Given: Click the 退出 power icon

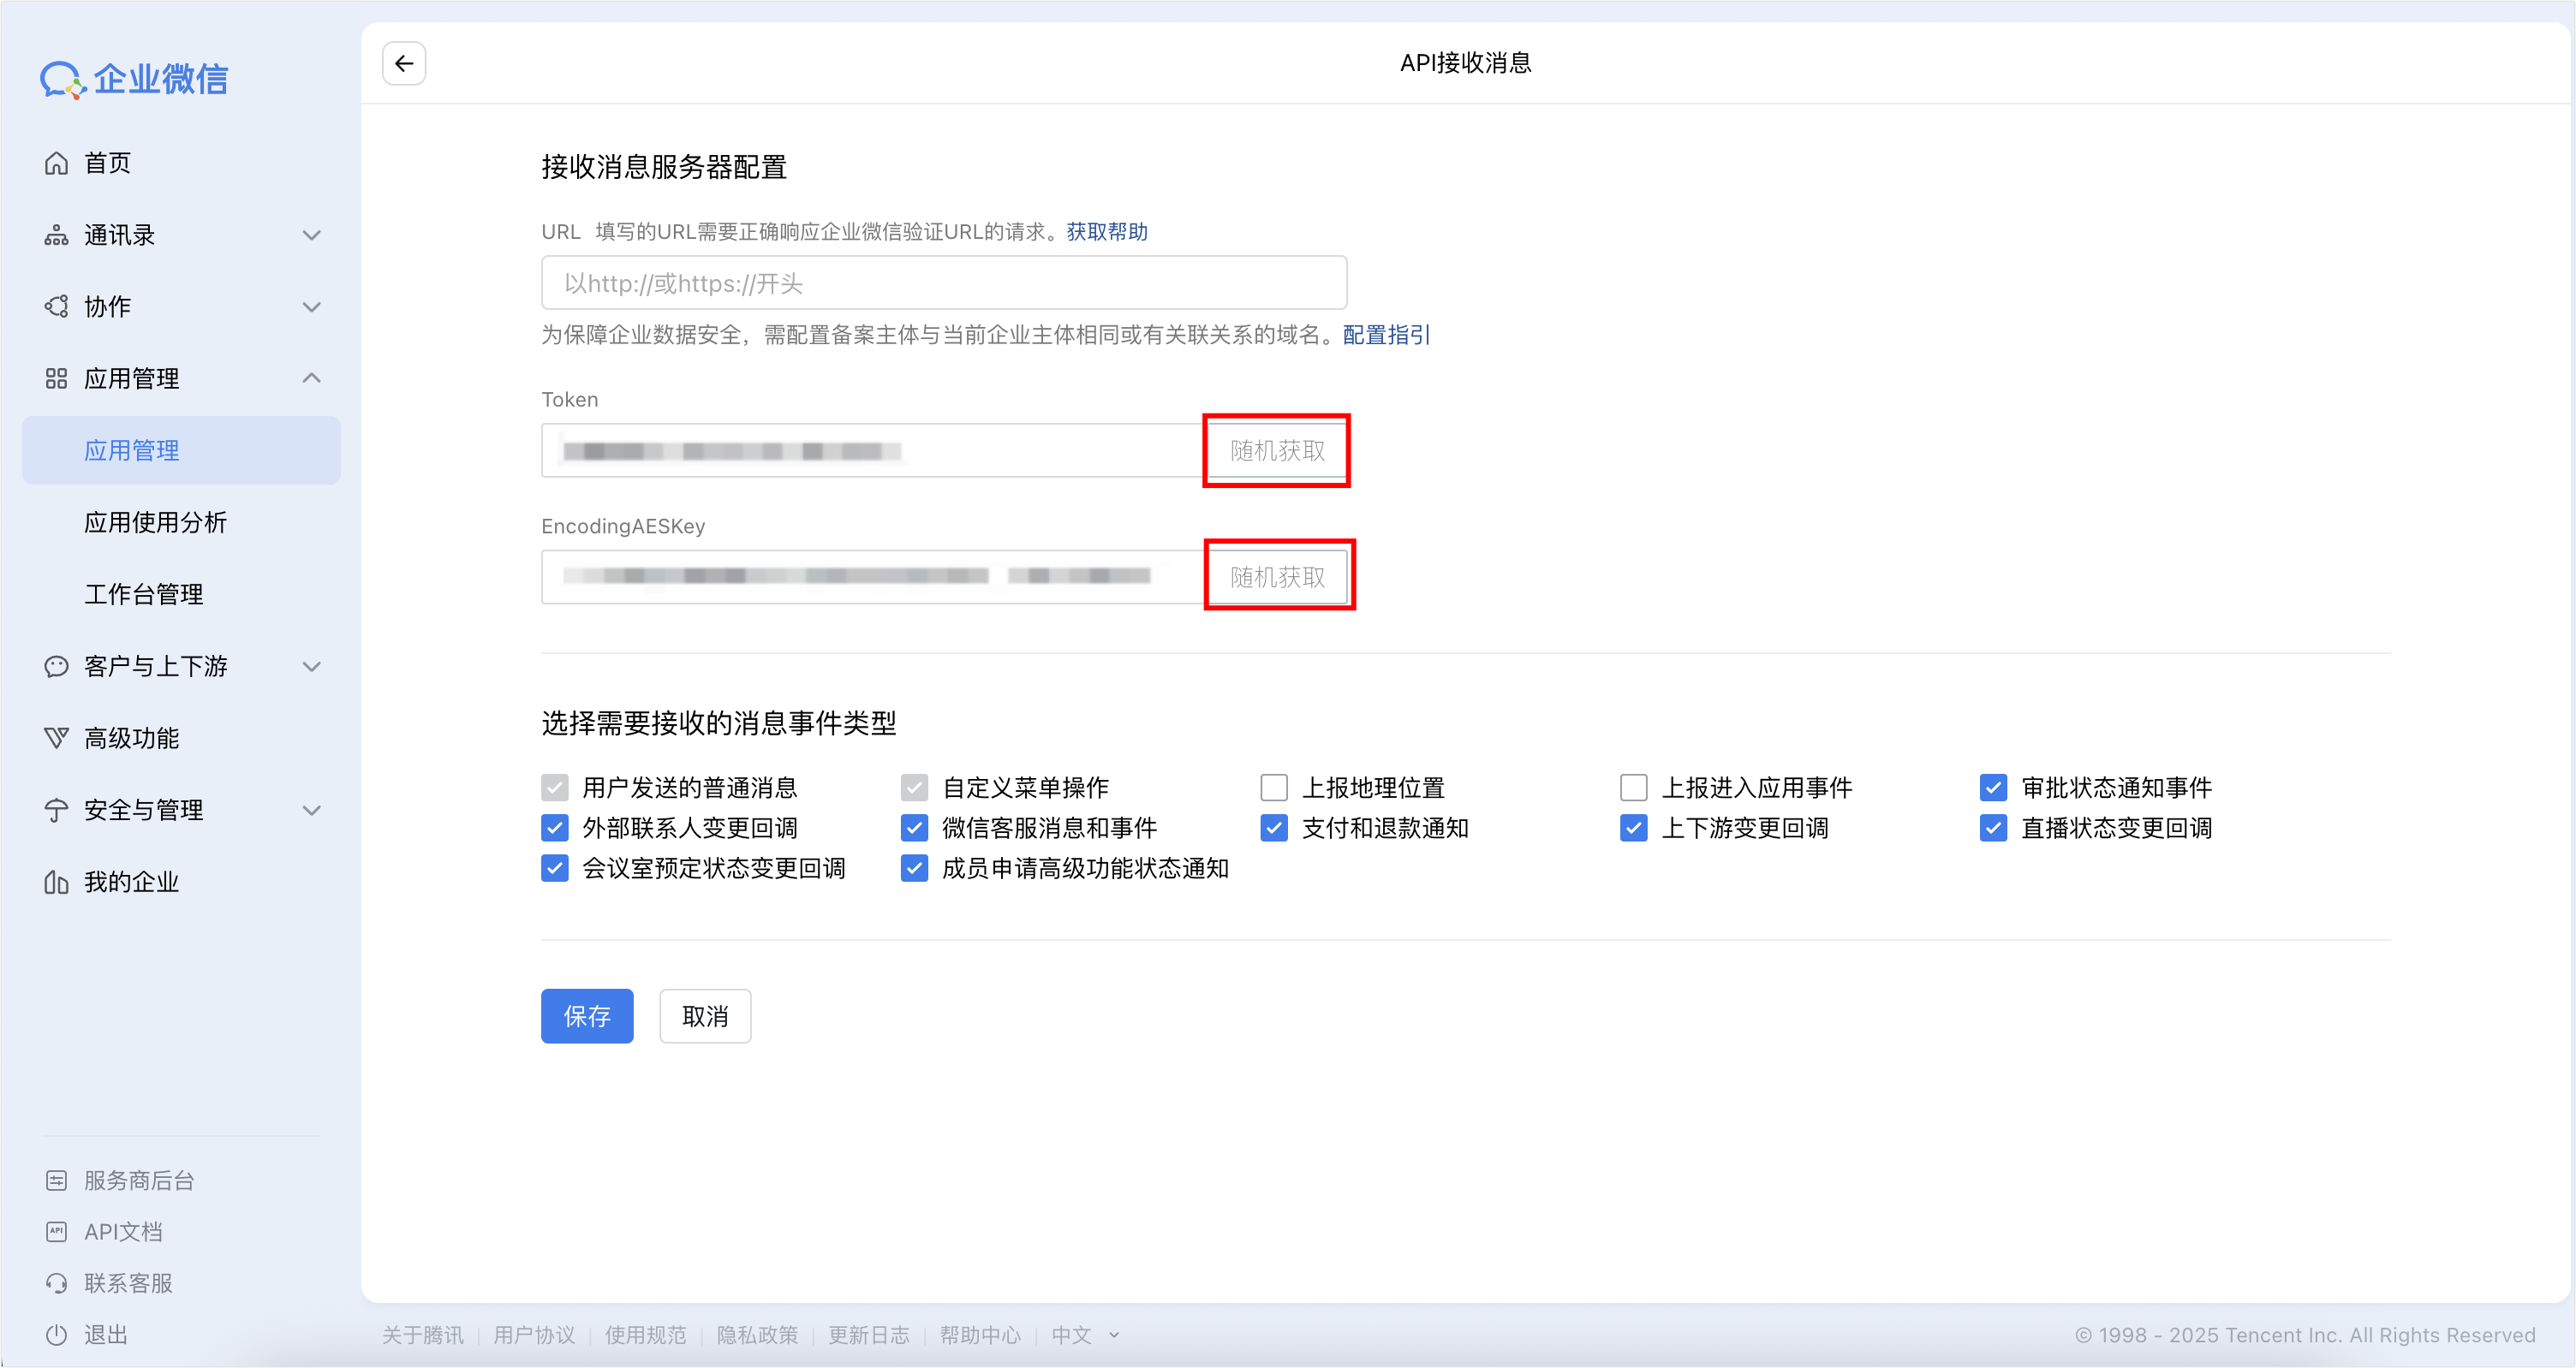Looking at the screenshot, I should pos(57,1335).
